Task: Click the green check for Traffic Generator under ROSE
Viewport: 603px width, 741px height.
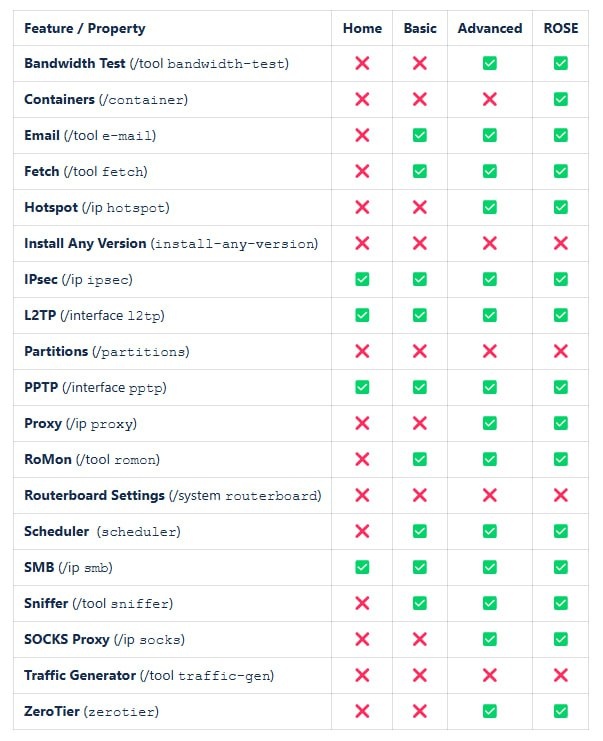Action: click(x=561, y=675)
